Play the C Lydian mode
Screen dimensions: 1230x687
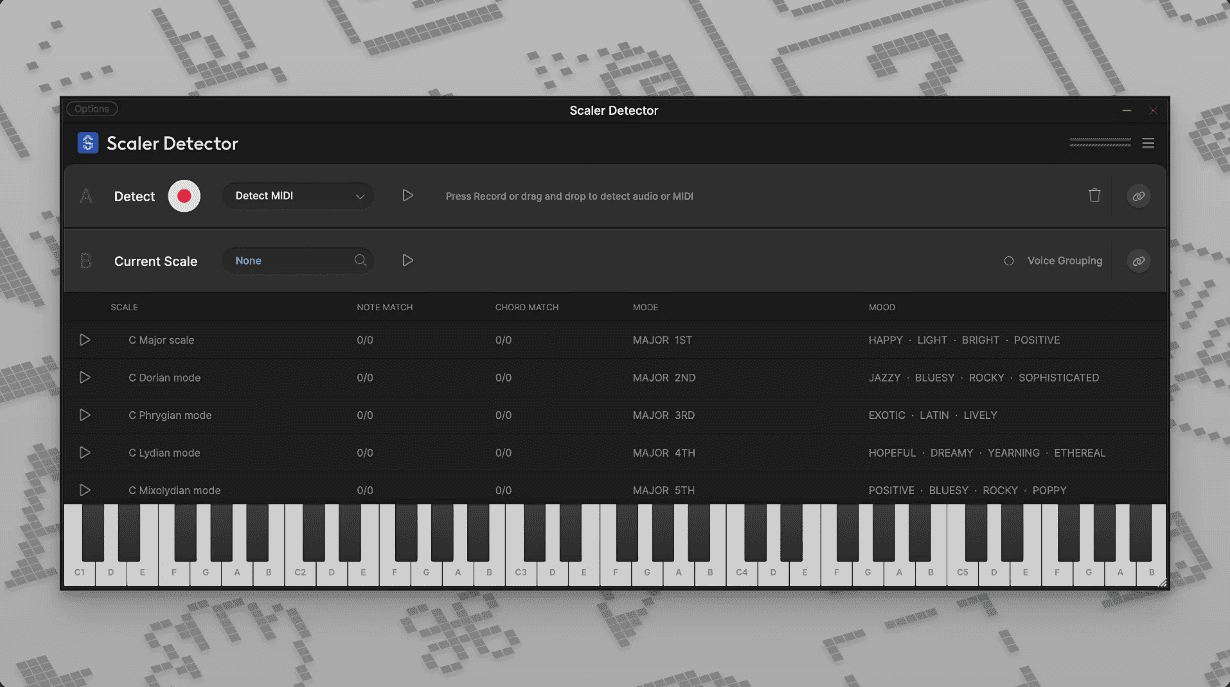85,452
